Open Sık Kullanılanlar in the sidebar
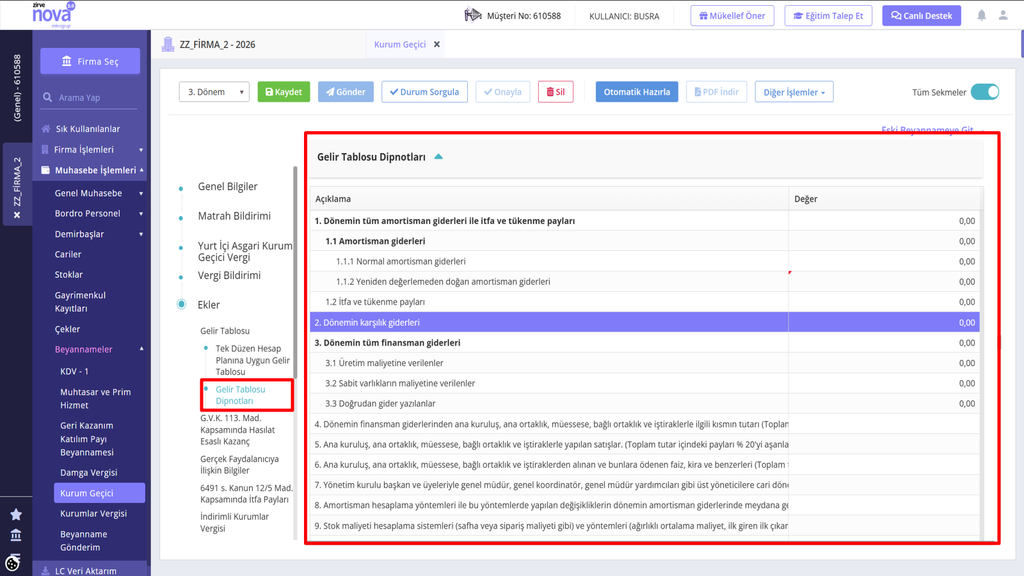1024x576 pixels. click(88, 129)
